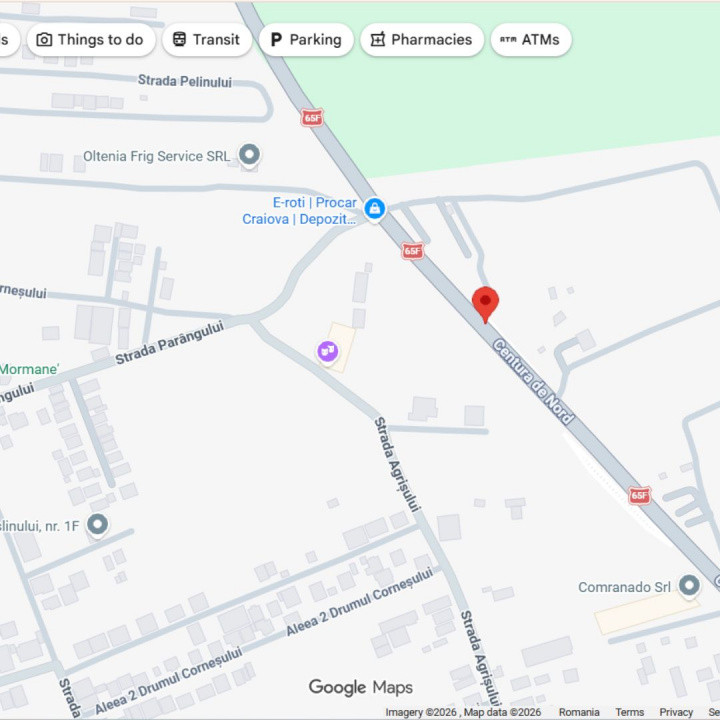Click the Strada Parângului street label
720x720 pixels.
[169, 342]
